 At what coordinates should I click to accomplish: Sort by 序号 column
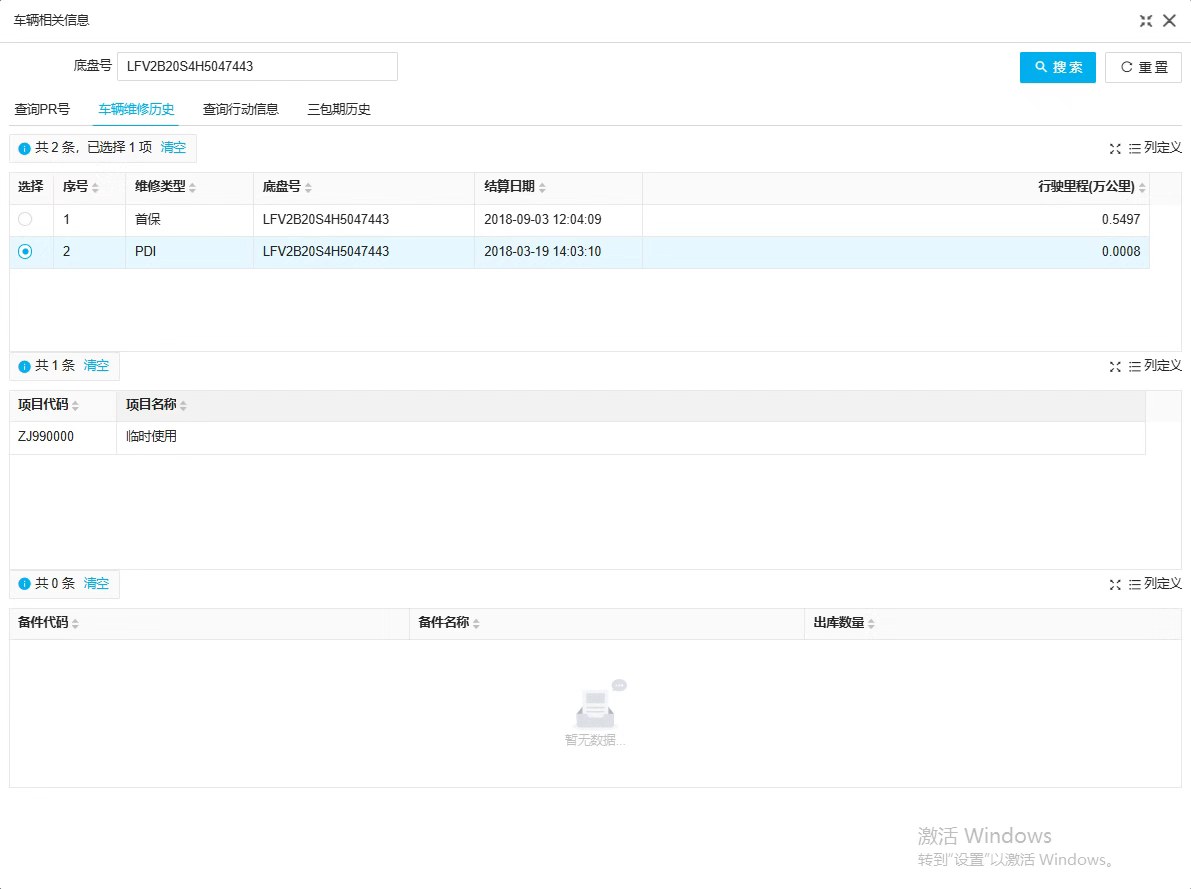click(95, 188)
